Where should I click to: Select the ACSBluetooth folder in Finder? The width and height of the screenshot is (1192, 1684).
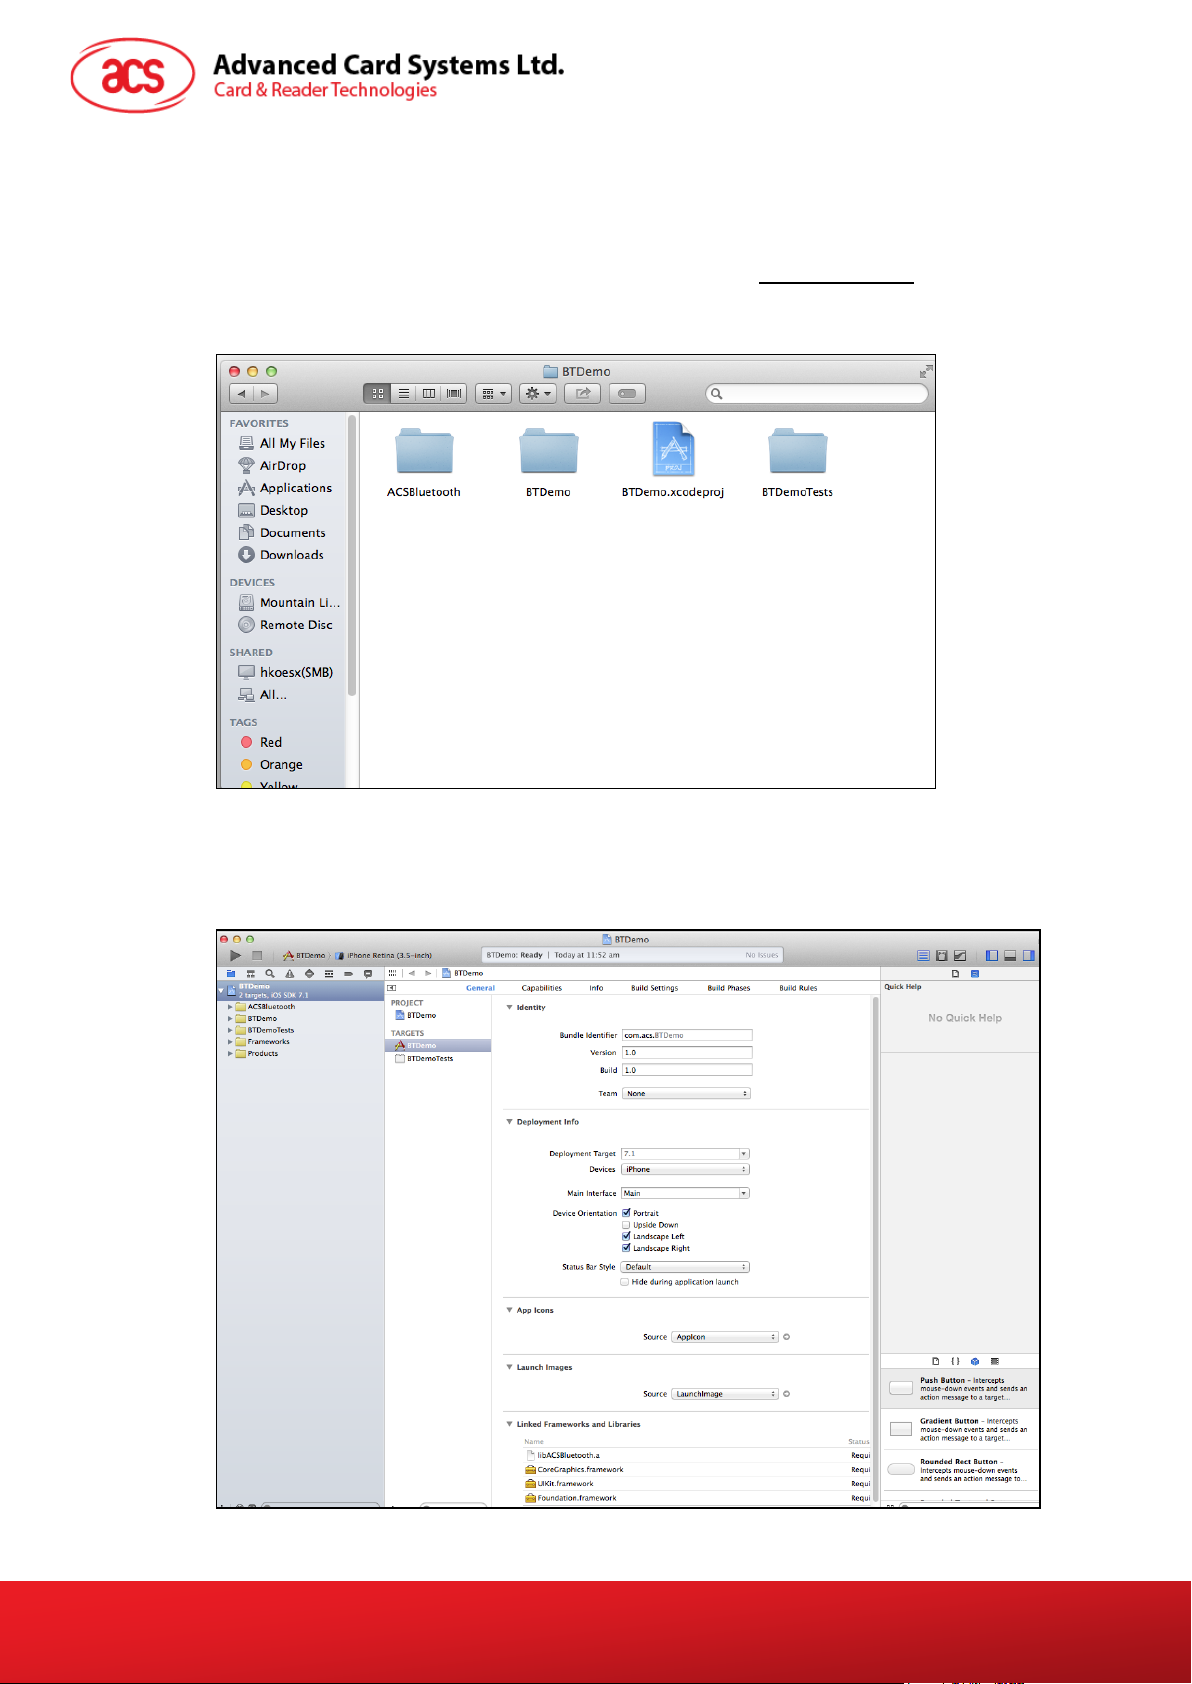coord(424,462)
